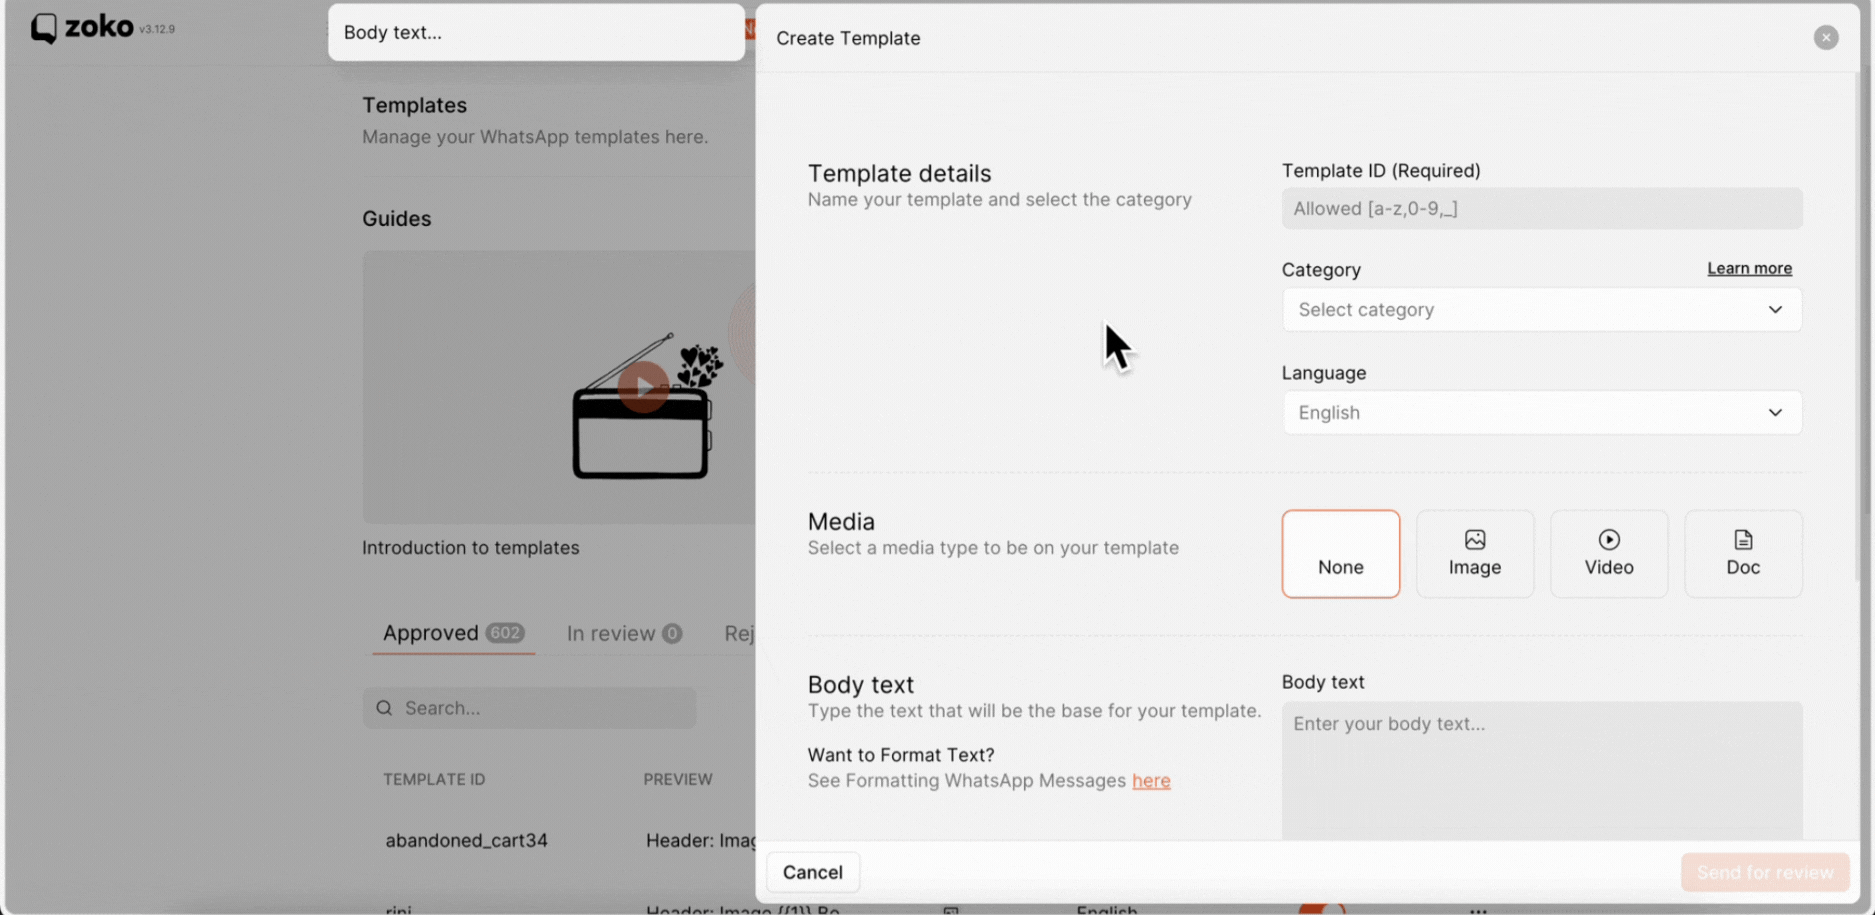The width and height of the screenshot is (1875, 915).
Task: Click the search magnifier icon
Action: point(384,708)
